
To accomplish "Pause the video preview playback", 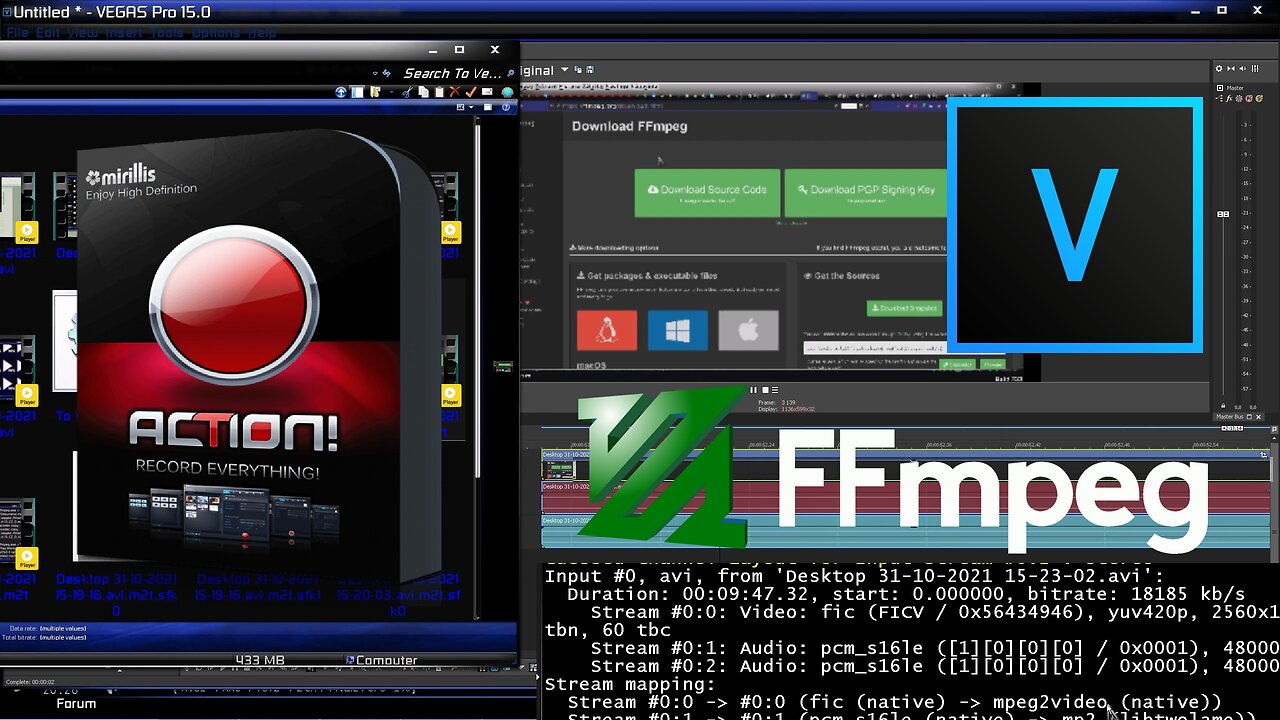I will pos(753,390).
